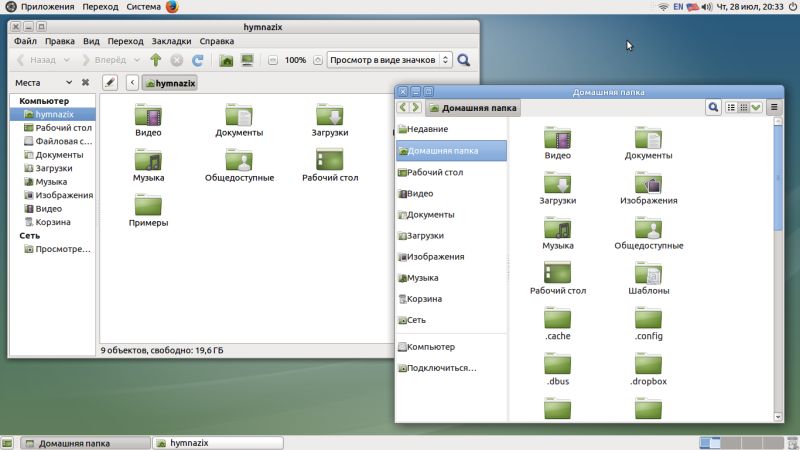
Task: Go back in Домашняя папка window
Action: pyautogui.click(x=403, y=107)
